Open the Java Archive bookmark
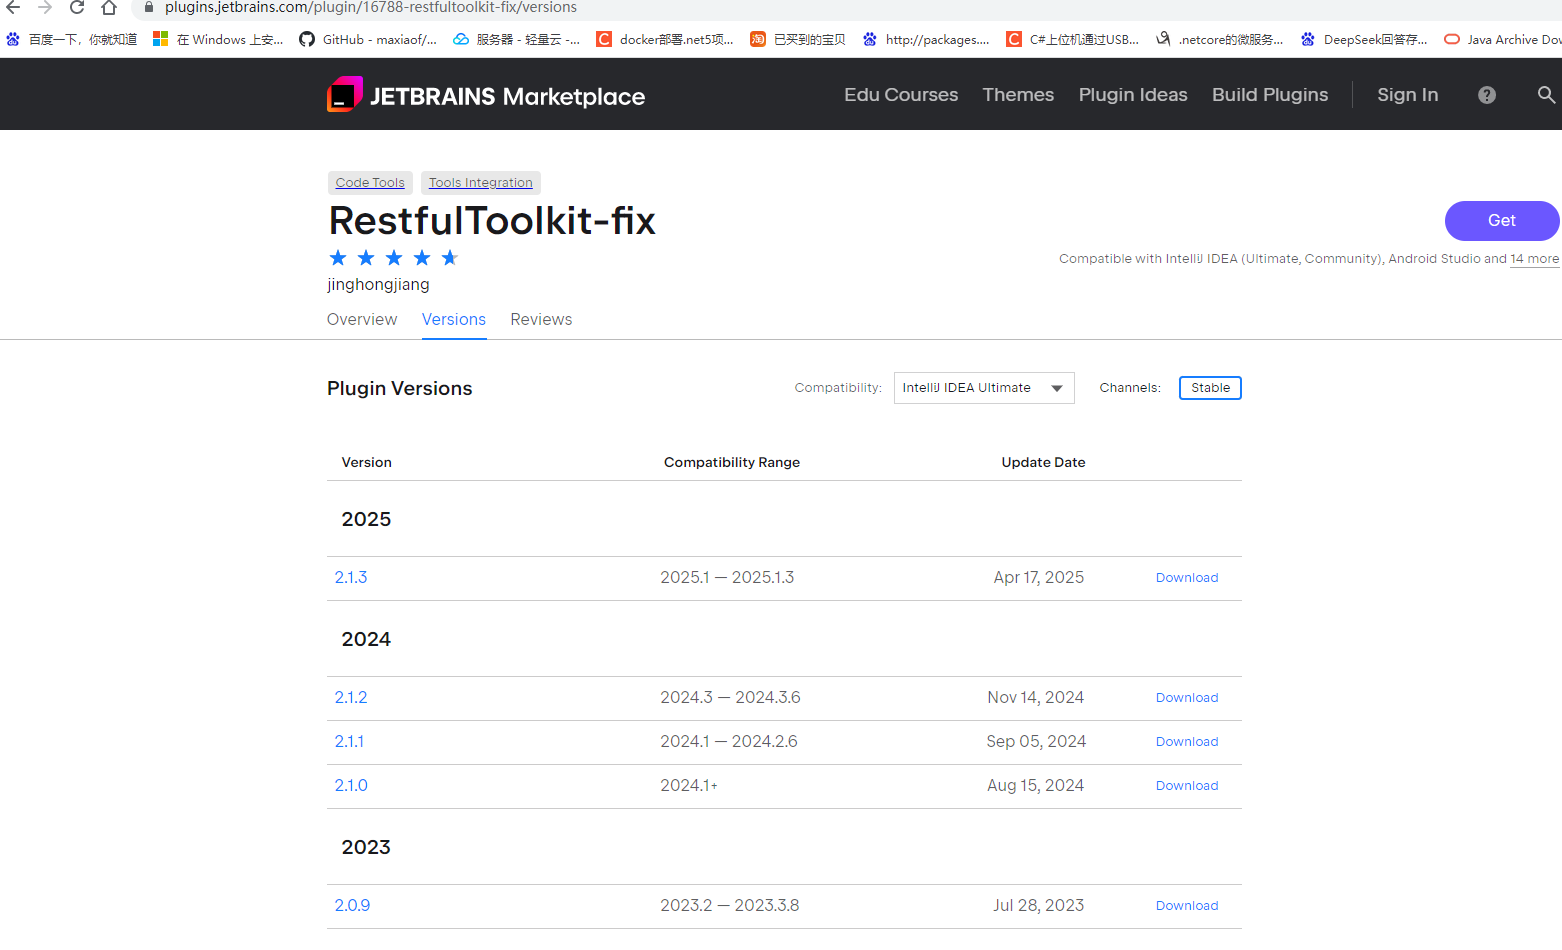 click(1502, 39)
